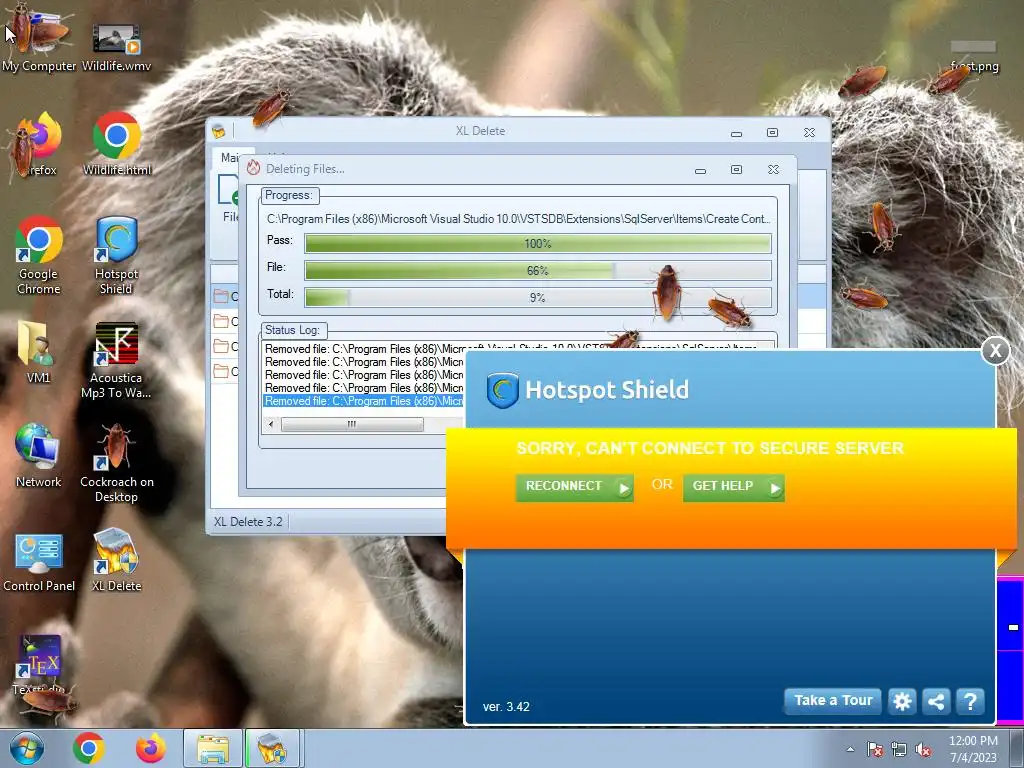Click Take a Tour in Hotspot Shield
The image size is (1024, 768).
point(833,701)
